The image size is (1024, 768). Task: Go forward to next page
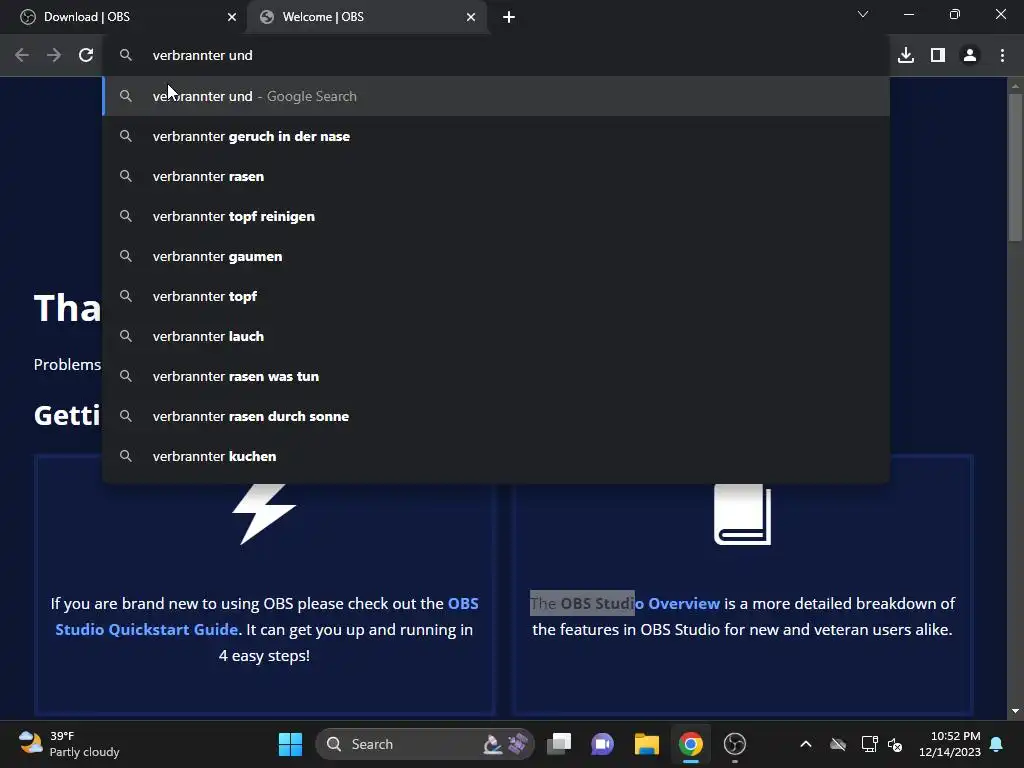54,56
